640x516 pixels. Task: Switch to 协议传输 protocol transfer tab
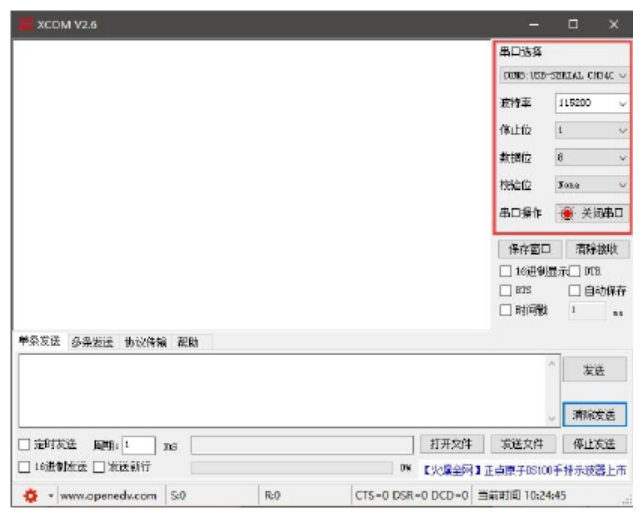[x=145, y=342]
